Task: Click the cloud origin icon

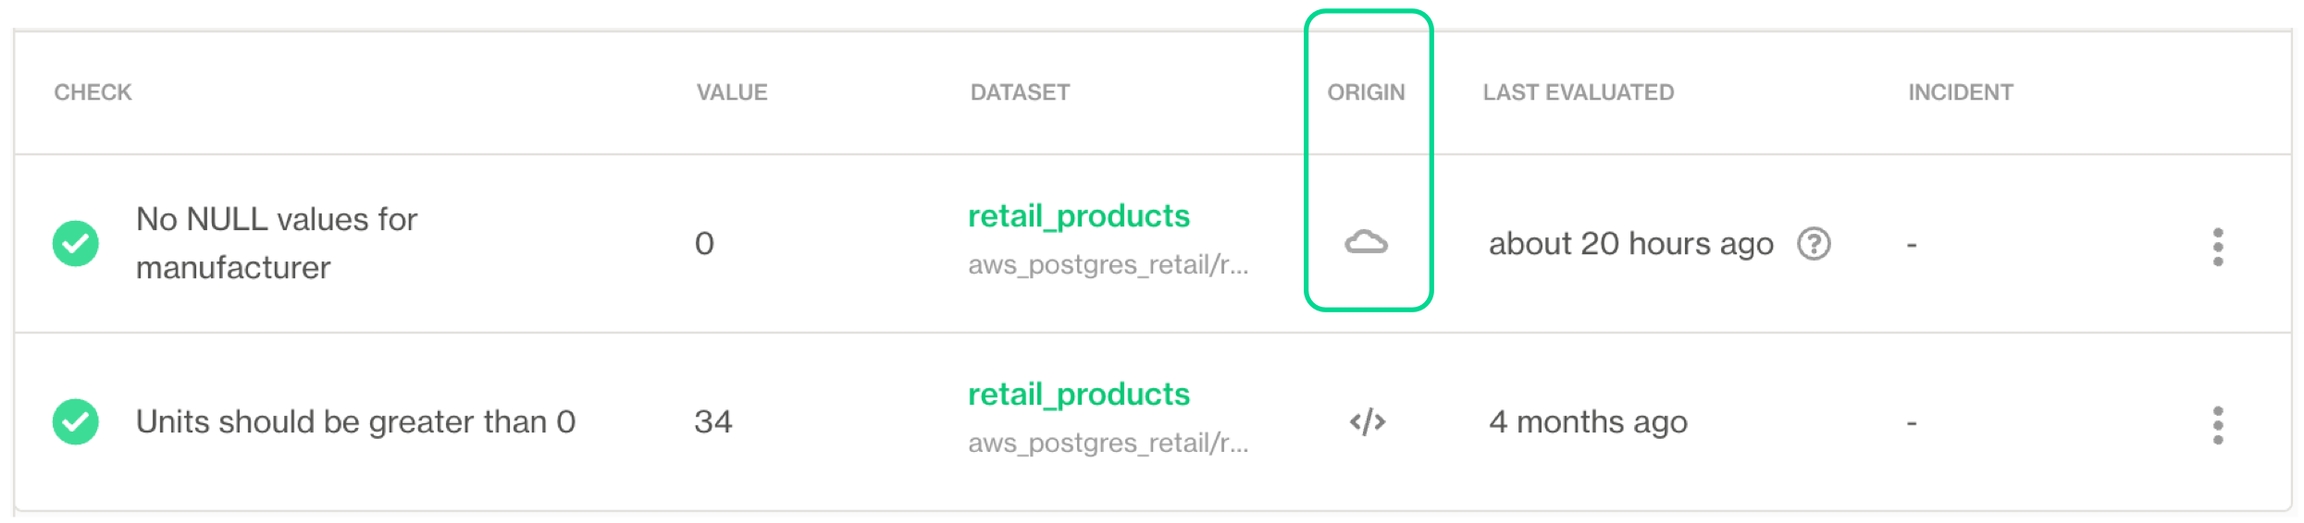Action: pos(1366,243)
